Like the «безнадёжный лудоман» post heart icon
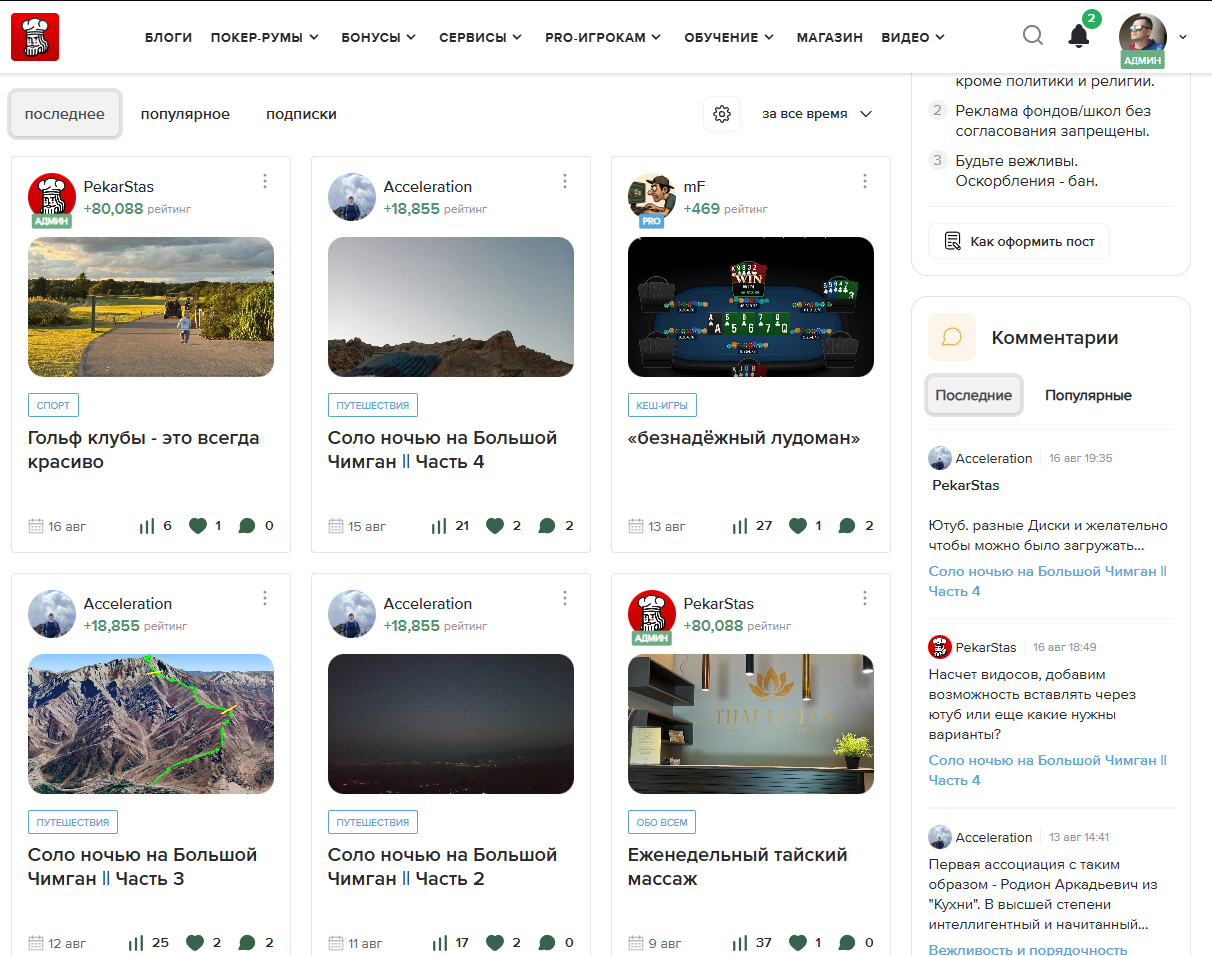 798,526
